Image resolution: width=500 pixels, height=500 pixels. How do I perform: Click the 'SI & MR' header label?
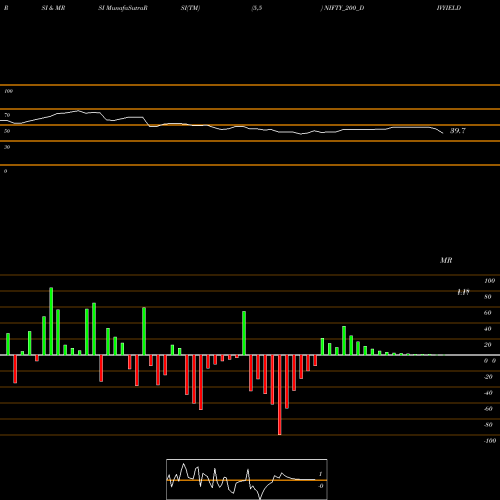click(x=53, y=8)
